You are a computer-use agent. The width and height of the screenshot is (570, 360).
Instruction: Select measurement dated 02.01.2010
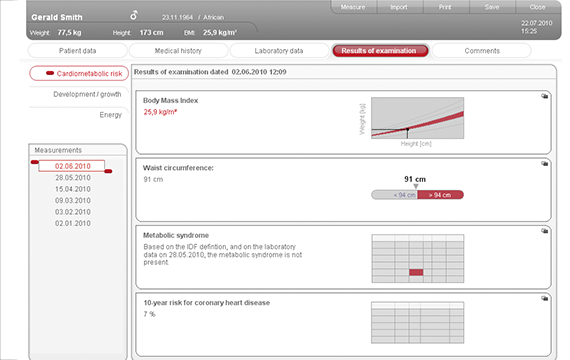[x=73, y=223]
